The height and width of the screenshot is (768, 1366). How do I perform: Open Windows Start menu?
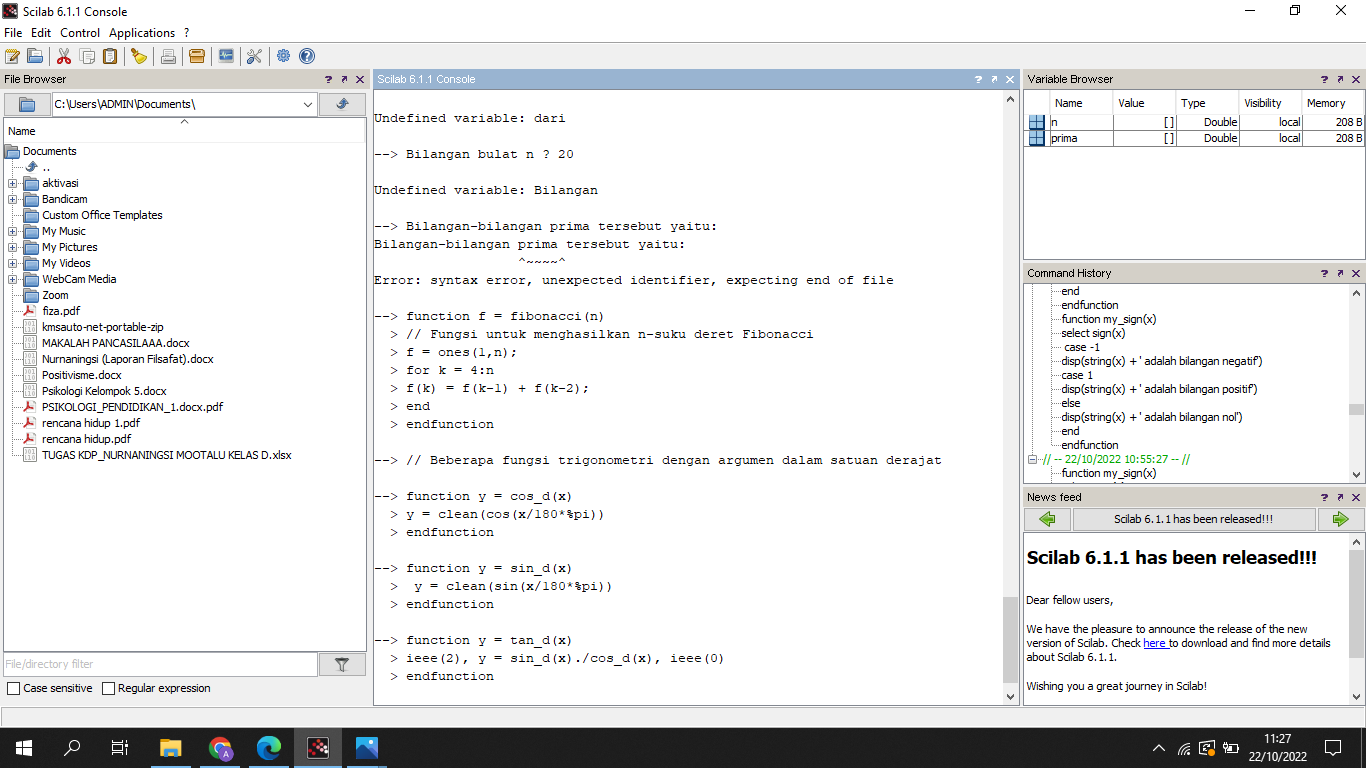point(24,748)
